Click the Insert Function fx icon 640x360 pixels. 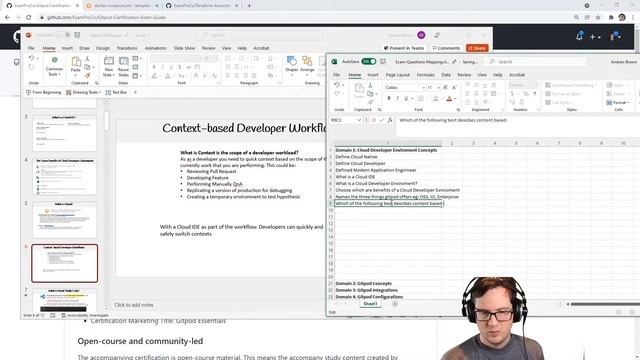[x=390, y=120]
